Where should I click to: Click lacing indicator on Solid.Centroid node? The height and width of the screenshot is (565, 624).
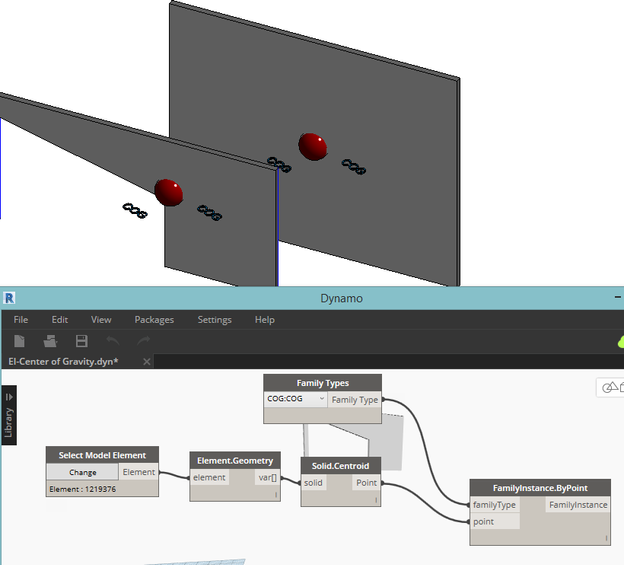[x=376, y=500]
